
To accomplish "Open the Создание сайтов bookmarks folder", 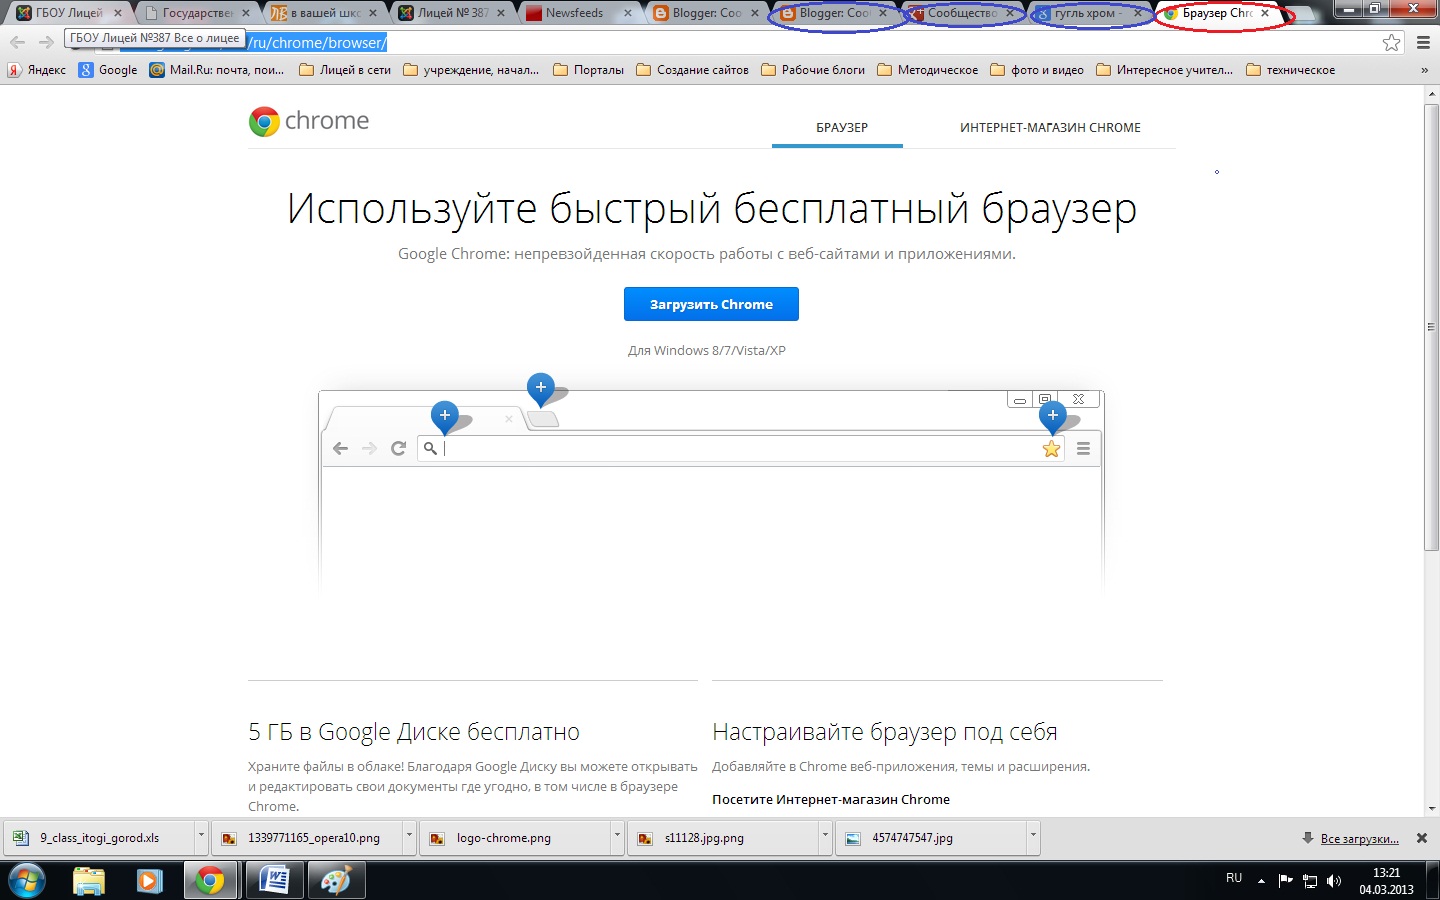I will tap(692, 70).
